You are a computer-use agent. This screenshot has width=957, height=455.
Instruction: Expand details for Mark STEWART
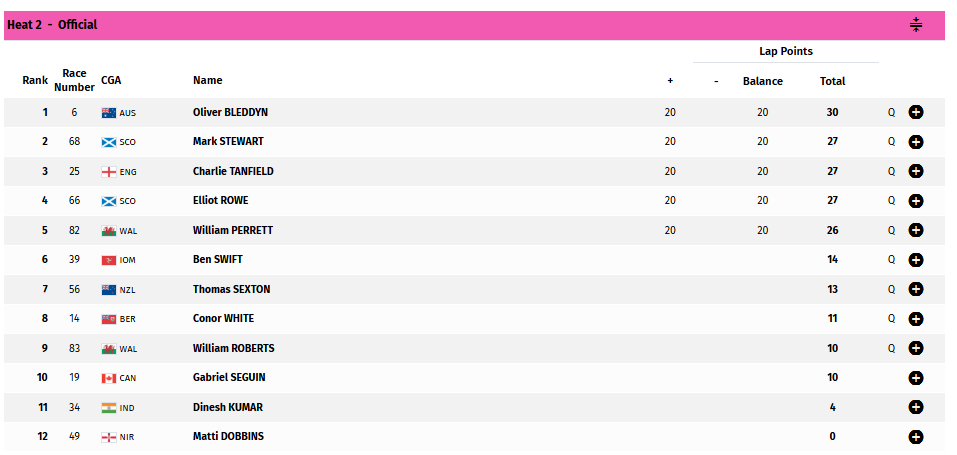(915, 142)
